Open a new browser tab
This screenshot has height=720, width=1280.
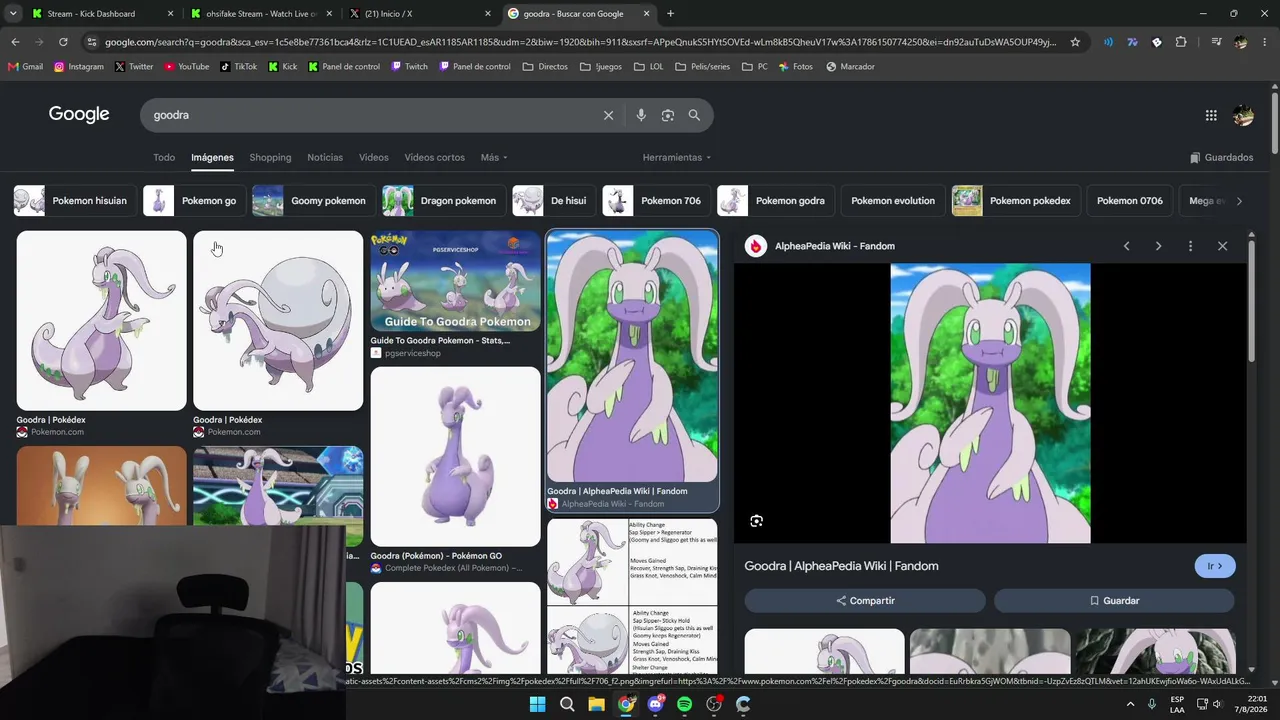coord(670,14)
